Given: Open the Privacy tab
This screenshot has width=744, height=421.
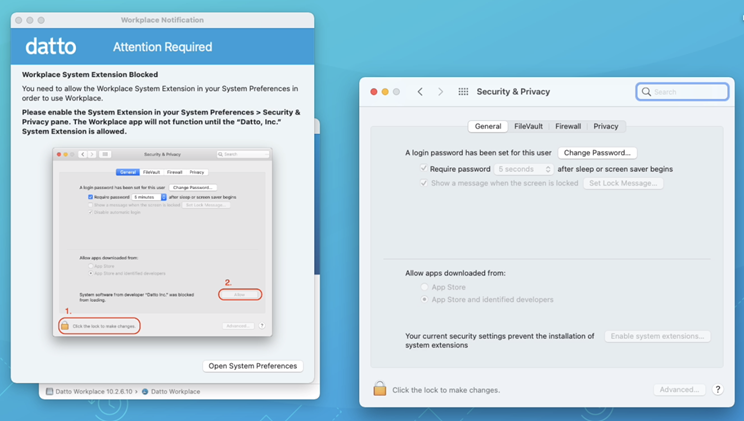Looking at the screenshot, I should [605, 127].
